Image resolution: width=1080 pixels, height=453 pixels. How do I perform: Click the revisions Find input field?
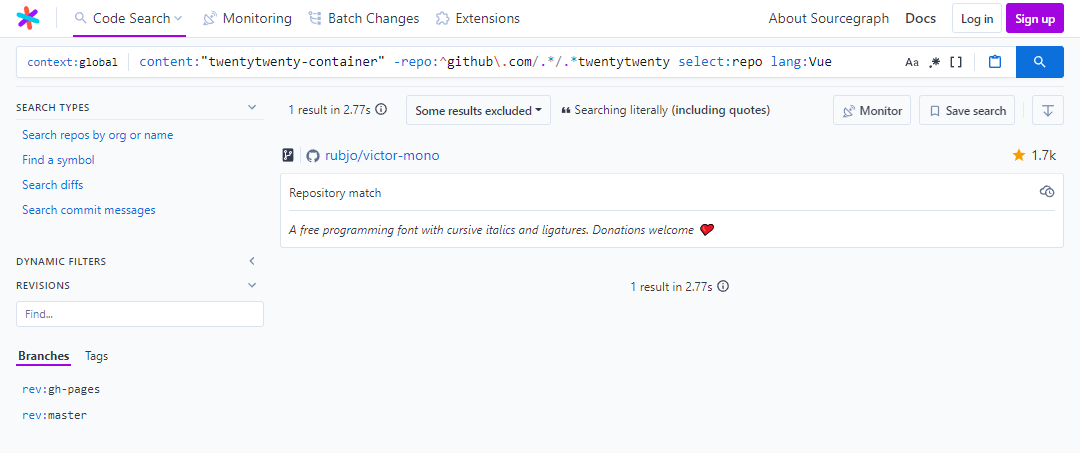click(x=140, y=314)
